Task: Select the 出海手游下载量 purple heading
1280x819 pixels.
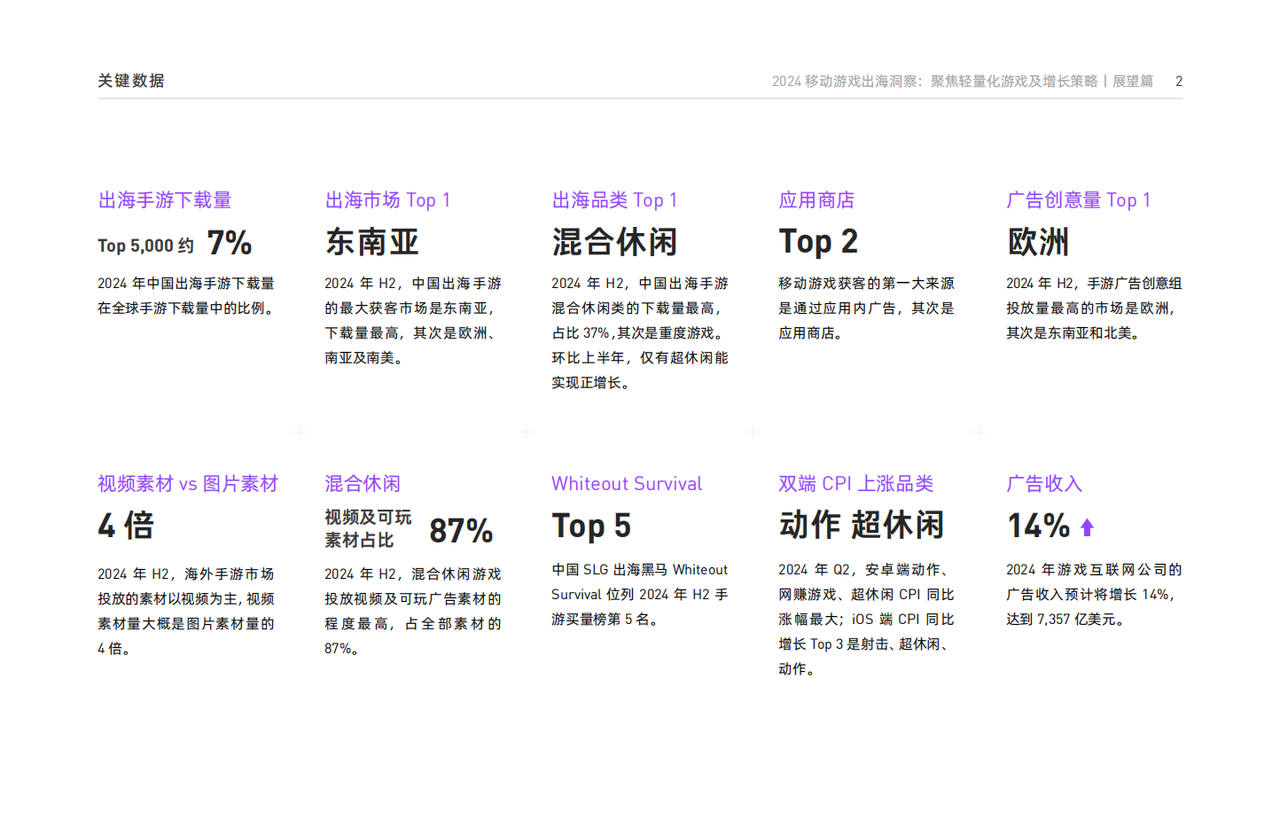Action: 164,200
